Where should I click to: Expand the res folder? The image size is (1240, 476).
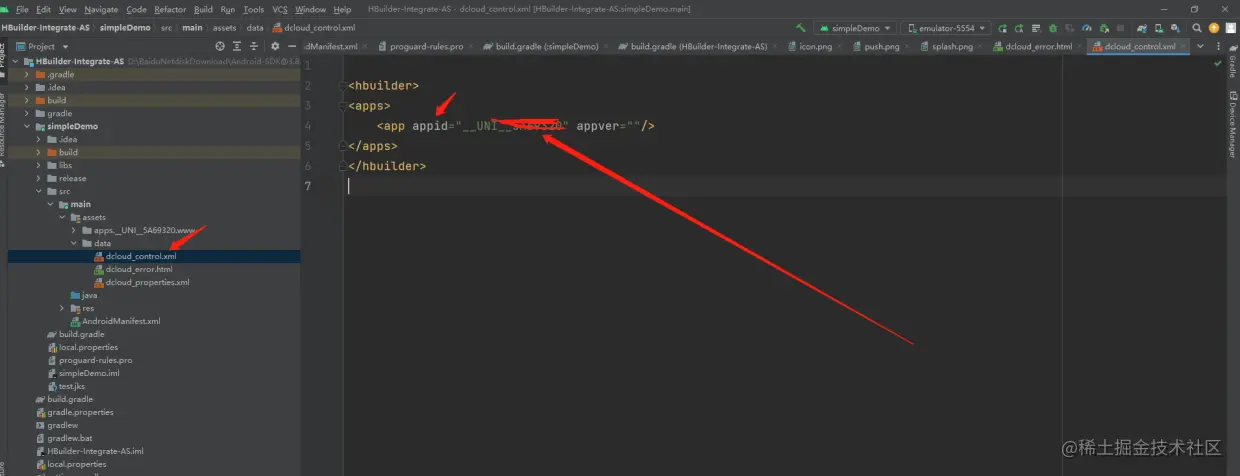coord(62,308)
